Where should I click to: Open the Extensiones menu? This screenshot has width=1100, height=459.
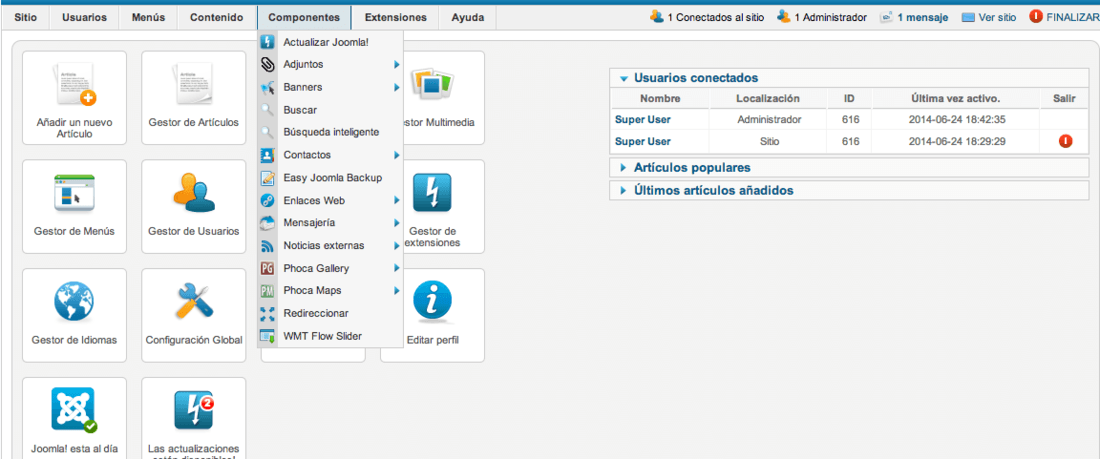coord(396,18)
